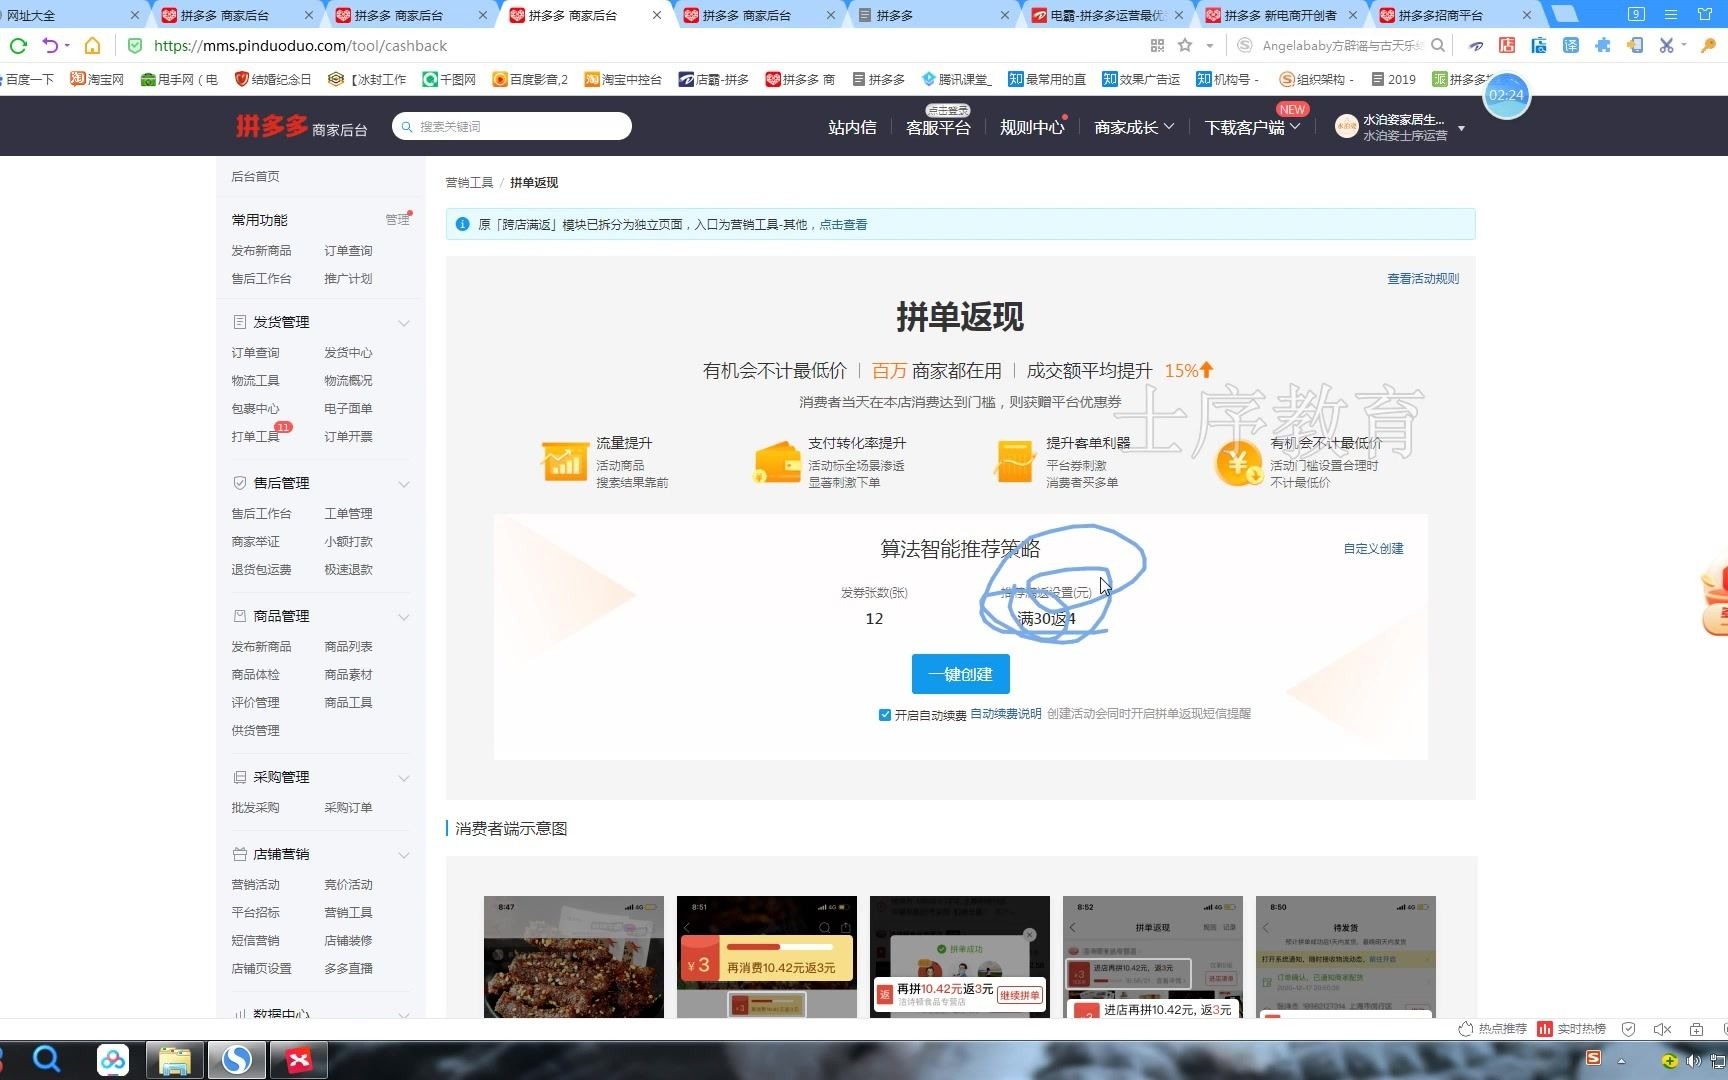Viewport: 1728px width, 1080px height.
Task: Go to browser home page icon
Action: point(92,46)
